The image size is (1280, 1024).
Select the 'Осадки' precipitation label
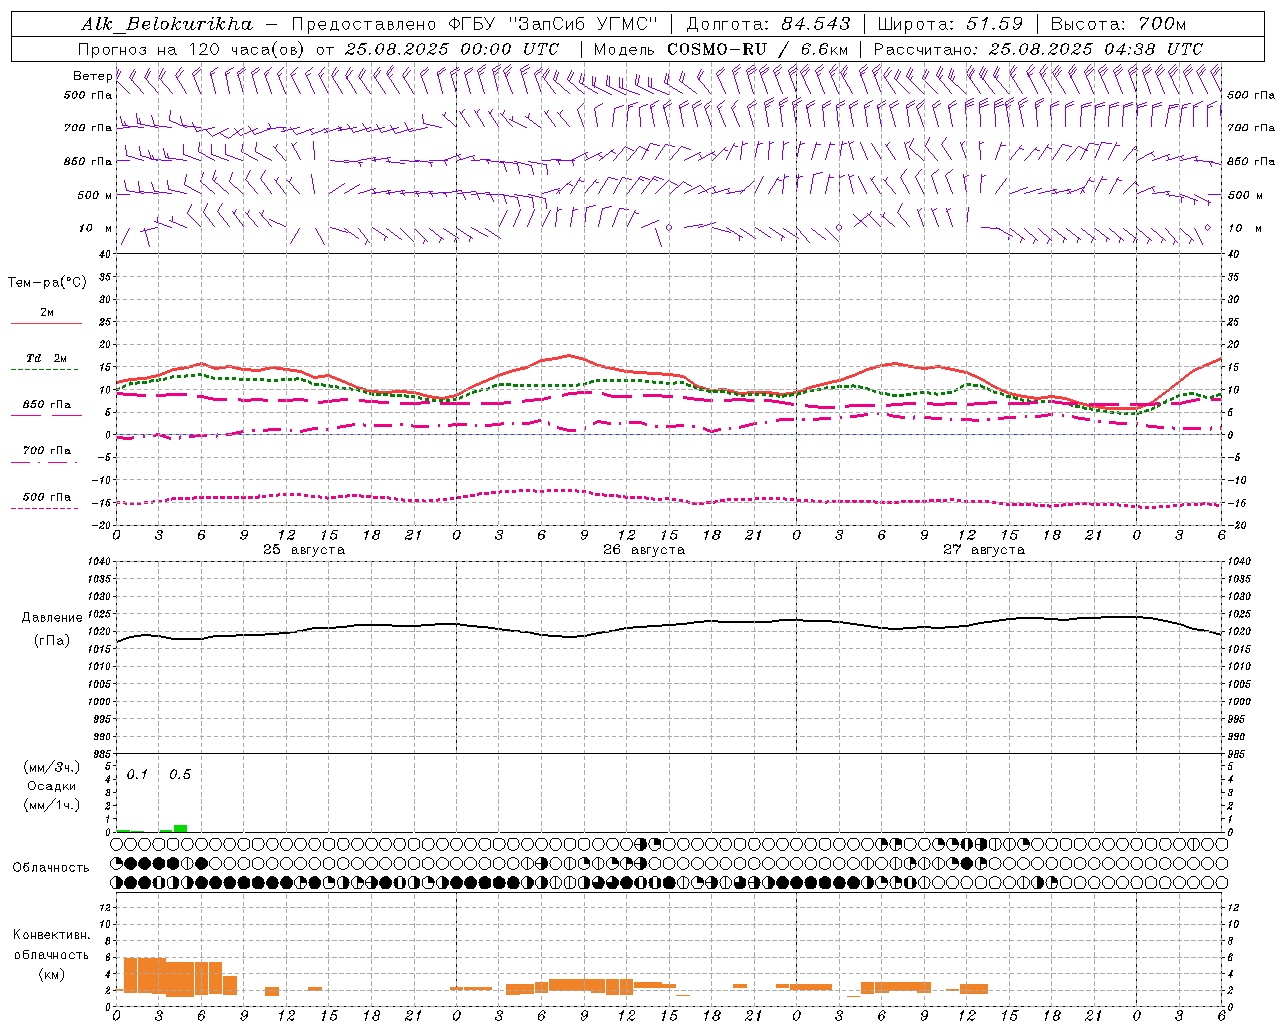(52, 786)
